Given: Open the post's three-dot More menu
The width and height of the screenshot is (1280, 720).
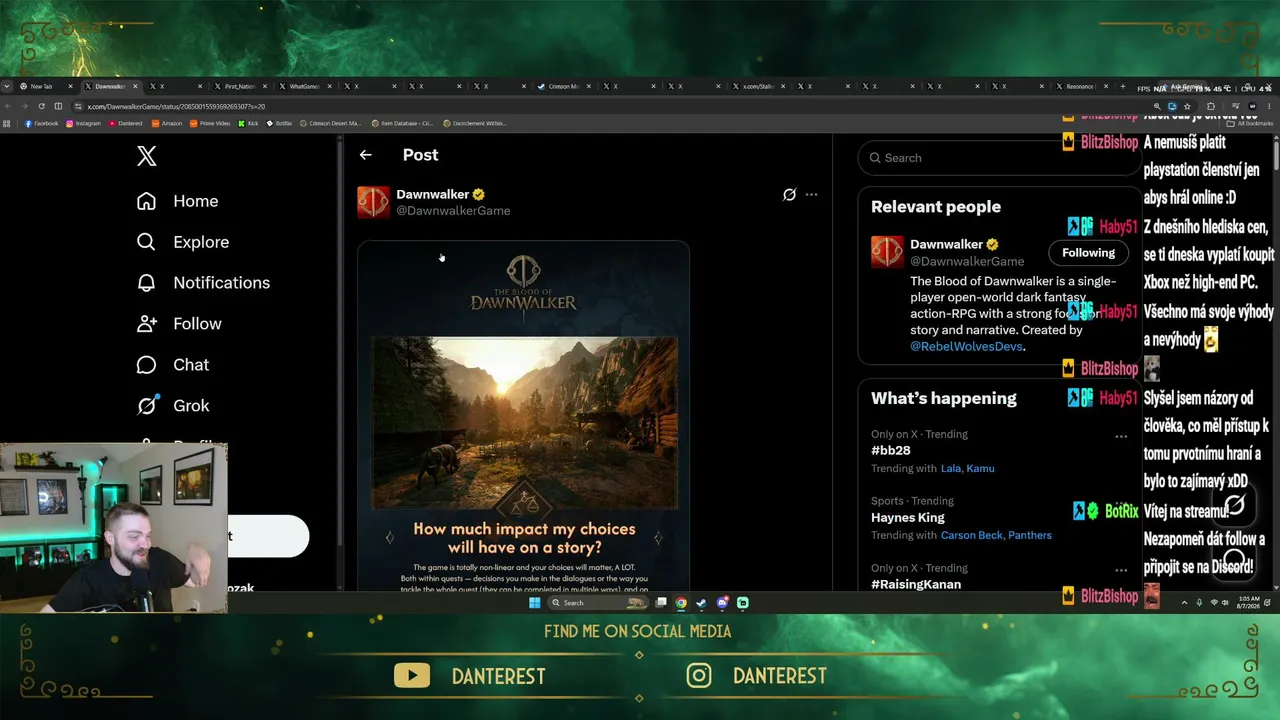Looking at the screenshot, I should click(x=811, y=195).
